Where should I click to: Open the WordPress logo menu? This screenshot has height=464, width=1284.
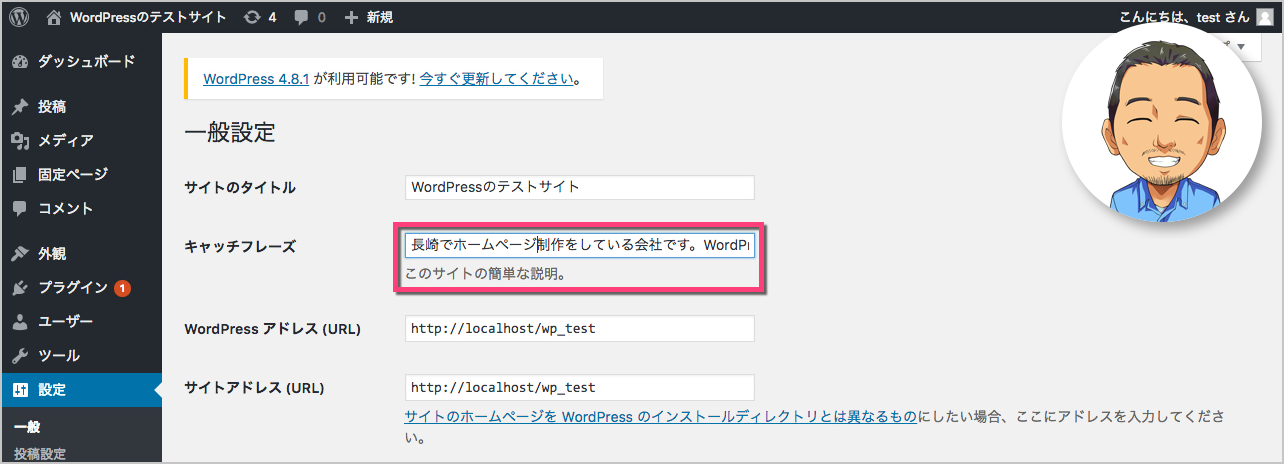[x=20, y=17]
